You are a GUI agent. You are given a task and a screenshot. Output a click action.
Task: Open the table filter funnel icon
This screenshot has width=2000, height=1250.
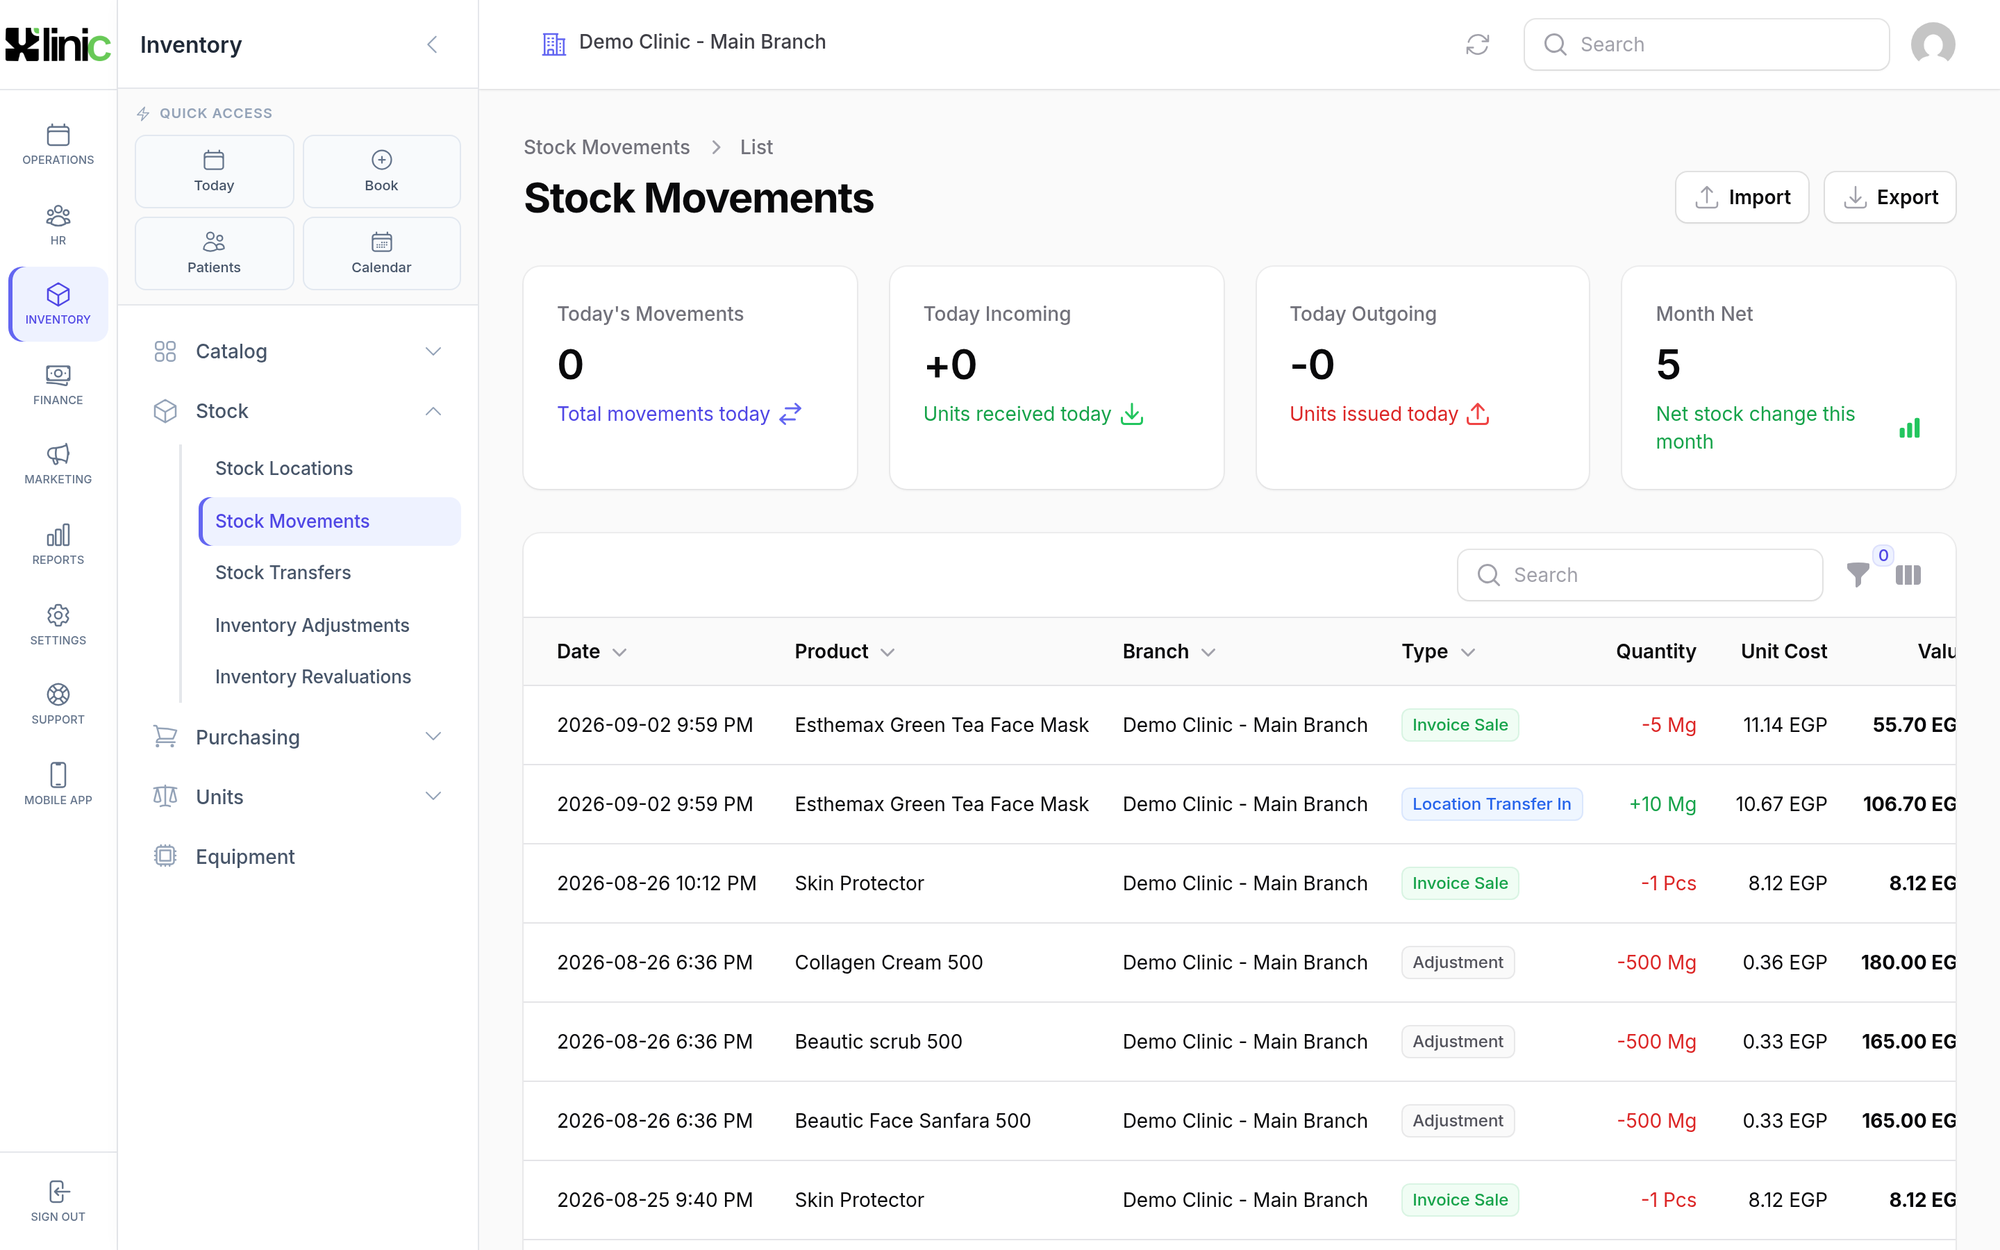tap(1858, 575)
